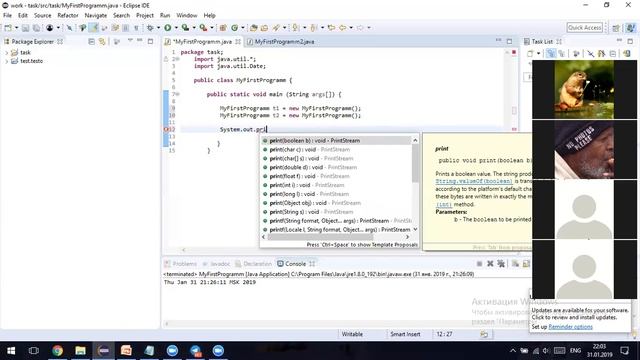Viewport: 640px width, 360px height.
Task: Toggle Scheduled view in Task List
Action: pos(562,53)
